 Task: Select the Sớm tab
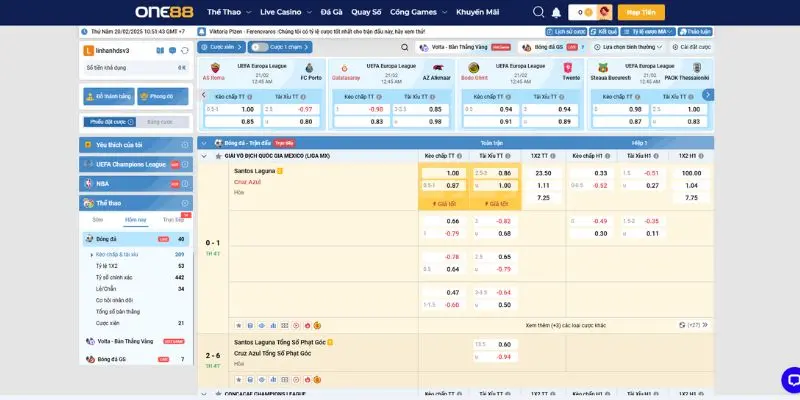tap(97, 220)
